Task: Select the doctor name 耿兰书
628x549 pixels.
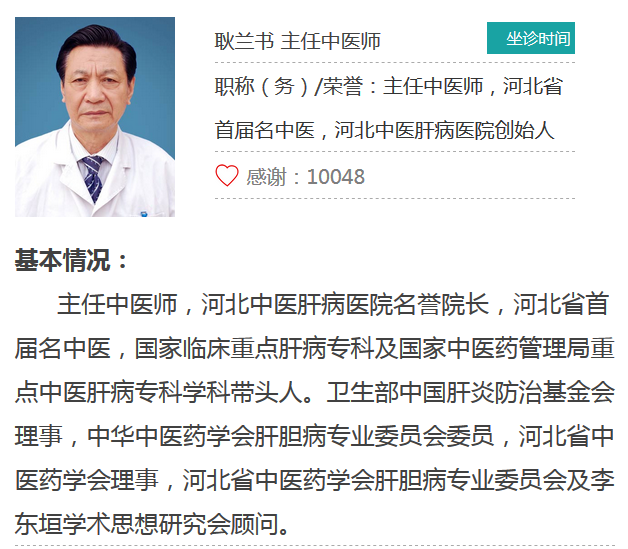Action: (x=244, y=41)
